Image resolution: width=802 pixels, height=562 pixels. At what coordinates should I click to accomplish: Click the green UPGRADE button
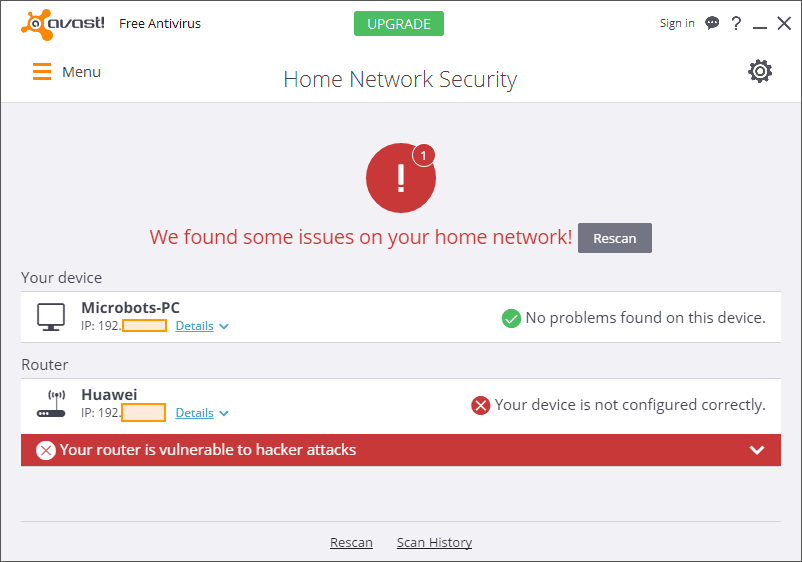(399, 24)
